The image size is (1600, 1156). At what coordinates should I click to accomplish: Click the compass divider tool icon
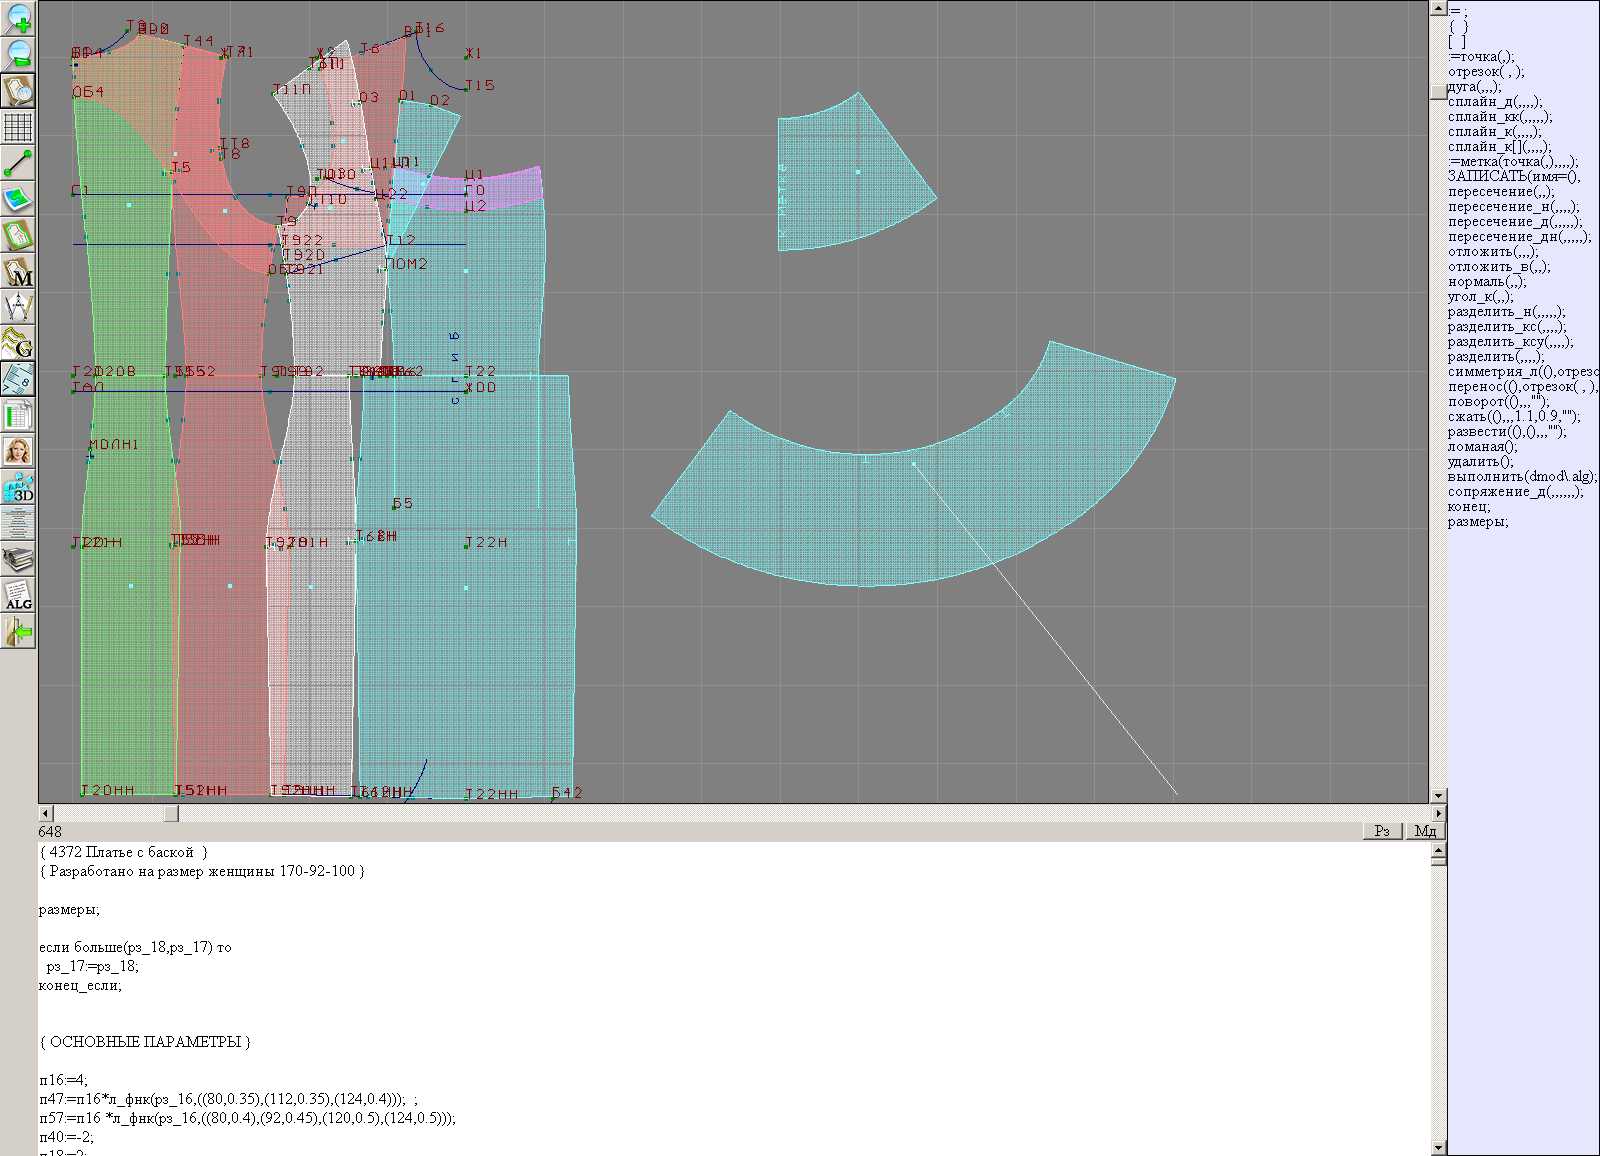click(x=18, y=307)
